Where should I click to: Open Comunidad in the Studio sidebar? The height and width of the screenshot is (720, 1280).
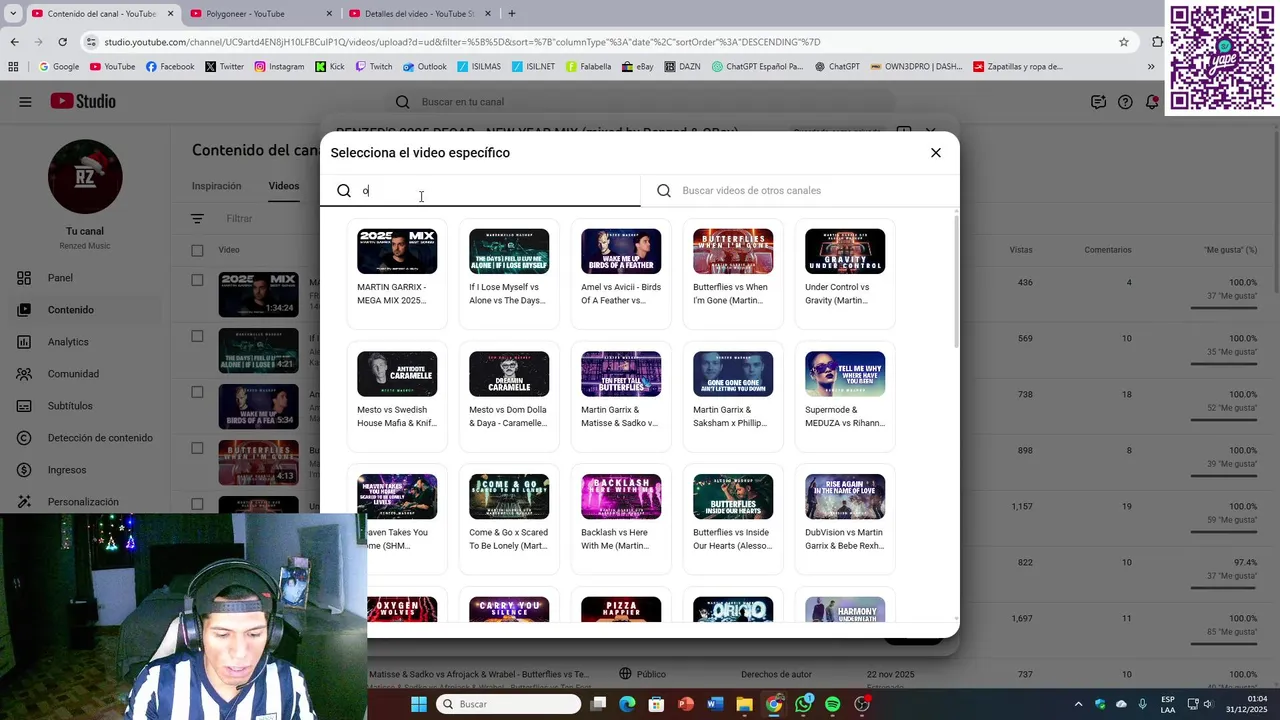click(85, 374)
